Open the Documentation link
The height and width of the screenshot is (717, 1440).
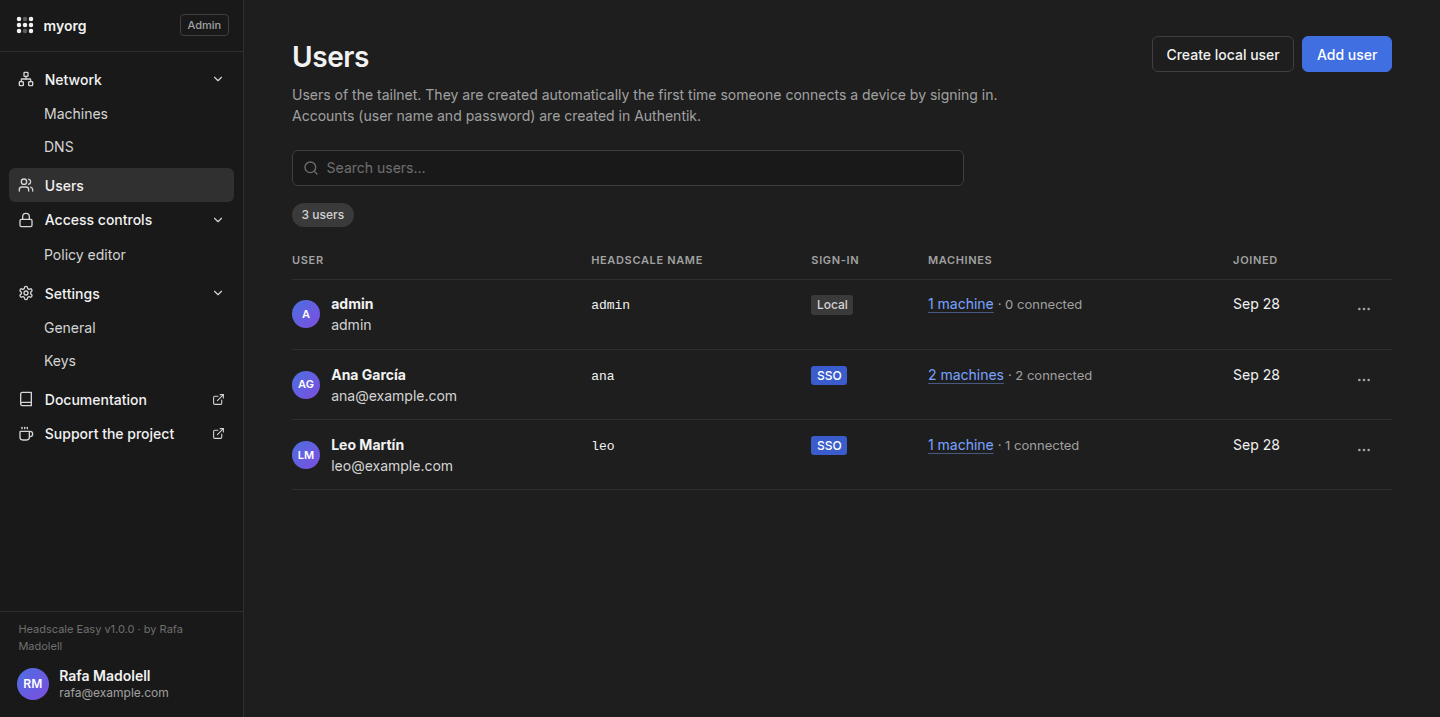pyautogui.click(x=121, y=400)
